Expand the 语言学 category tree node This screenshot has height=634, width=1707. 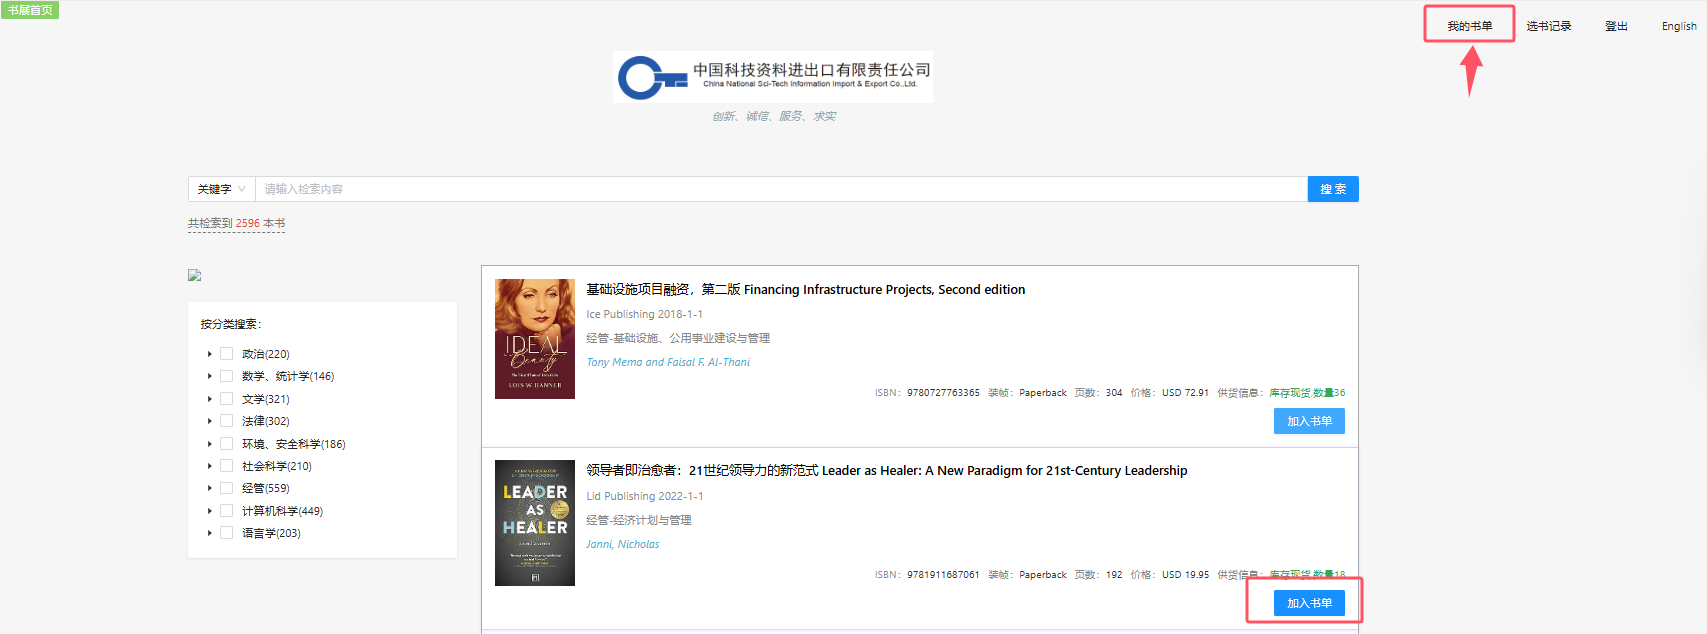coord(209,533)
